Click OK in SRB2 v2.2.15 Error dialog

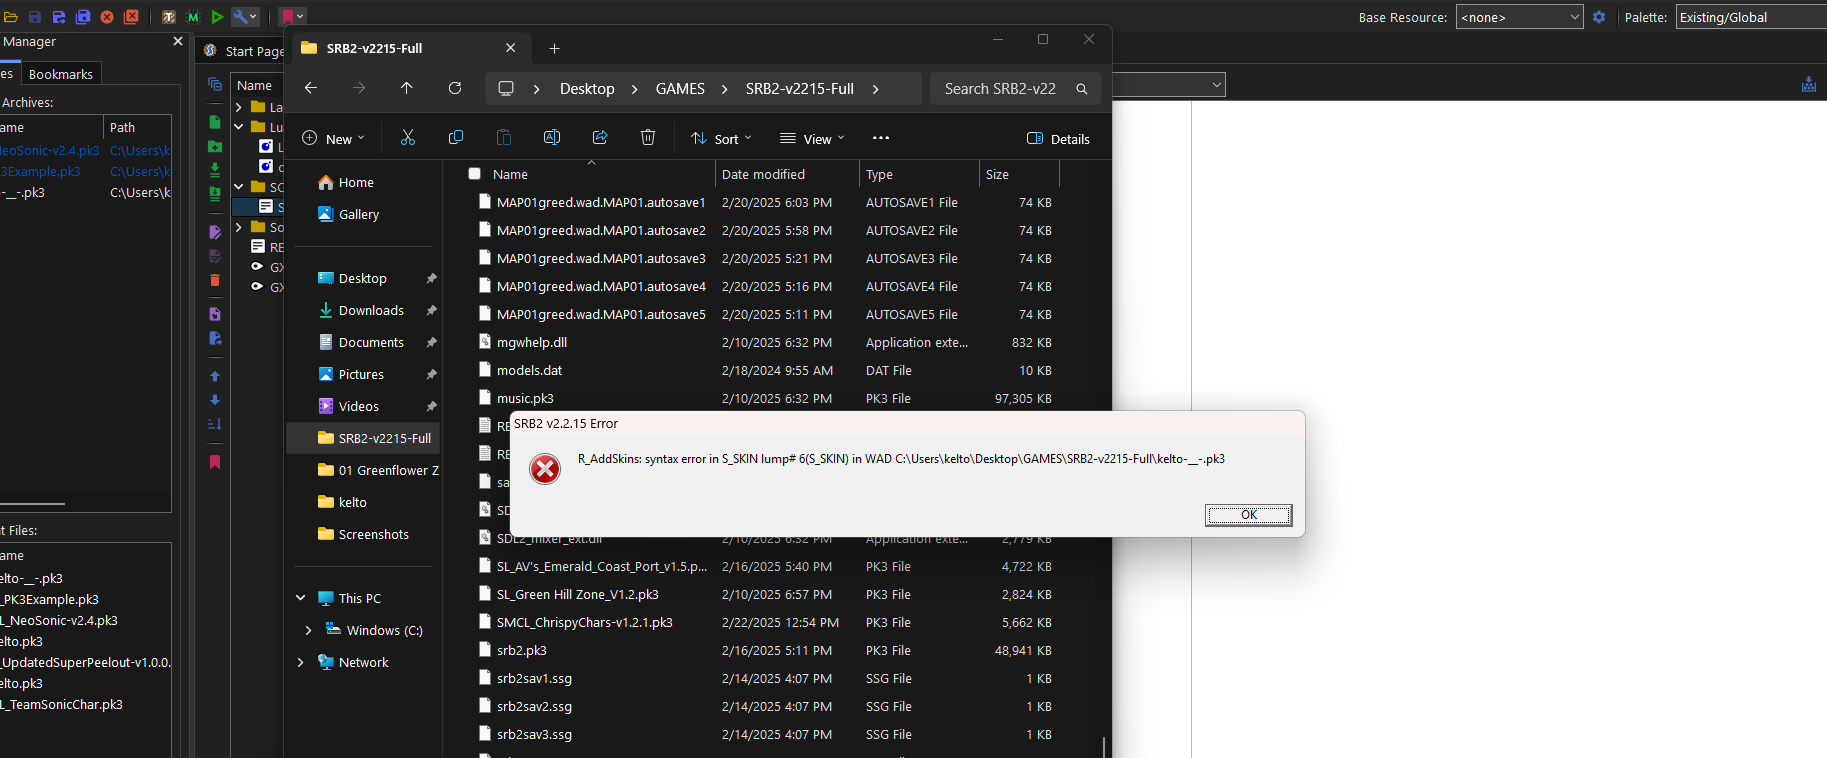1249,515
